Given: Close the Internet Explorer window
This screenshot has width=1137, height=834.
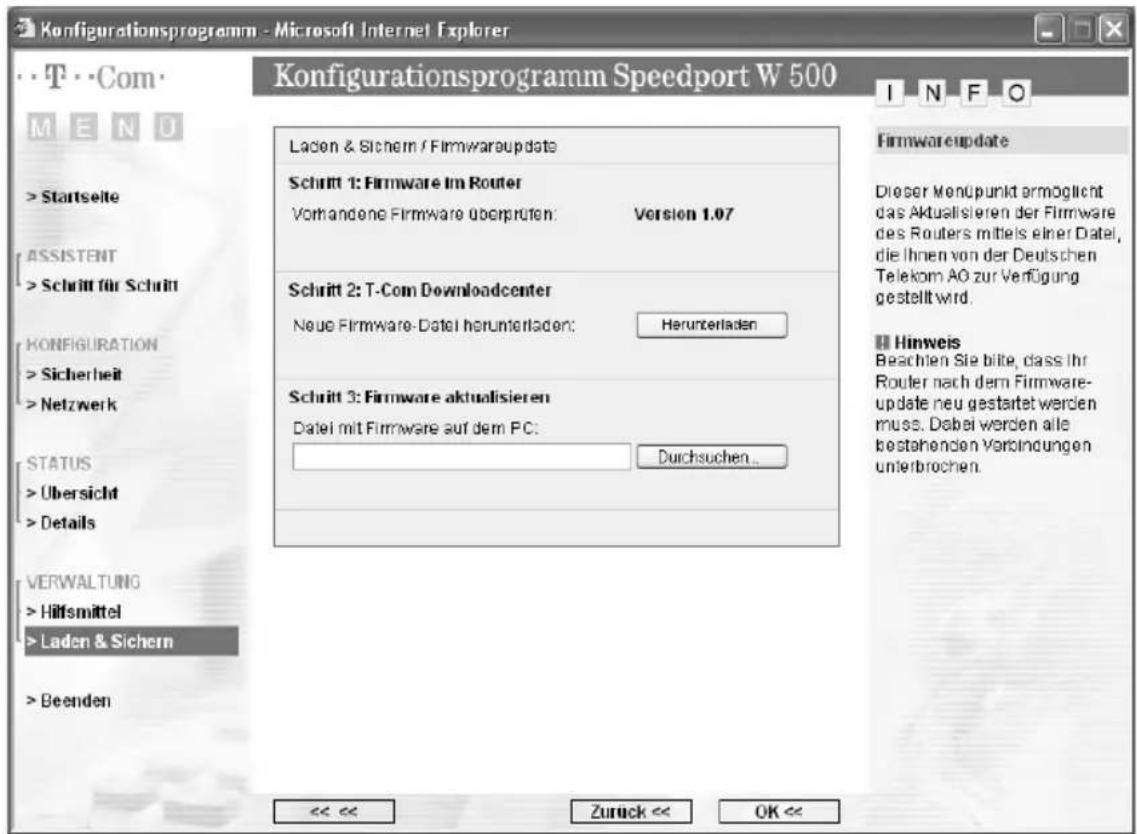Looking at the screenshot, I should 1113,30.
